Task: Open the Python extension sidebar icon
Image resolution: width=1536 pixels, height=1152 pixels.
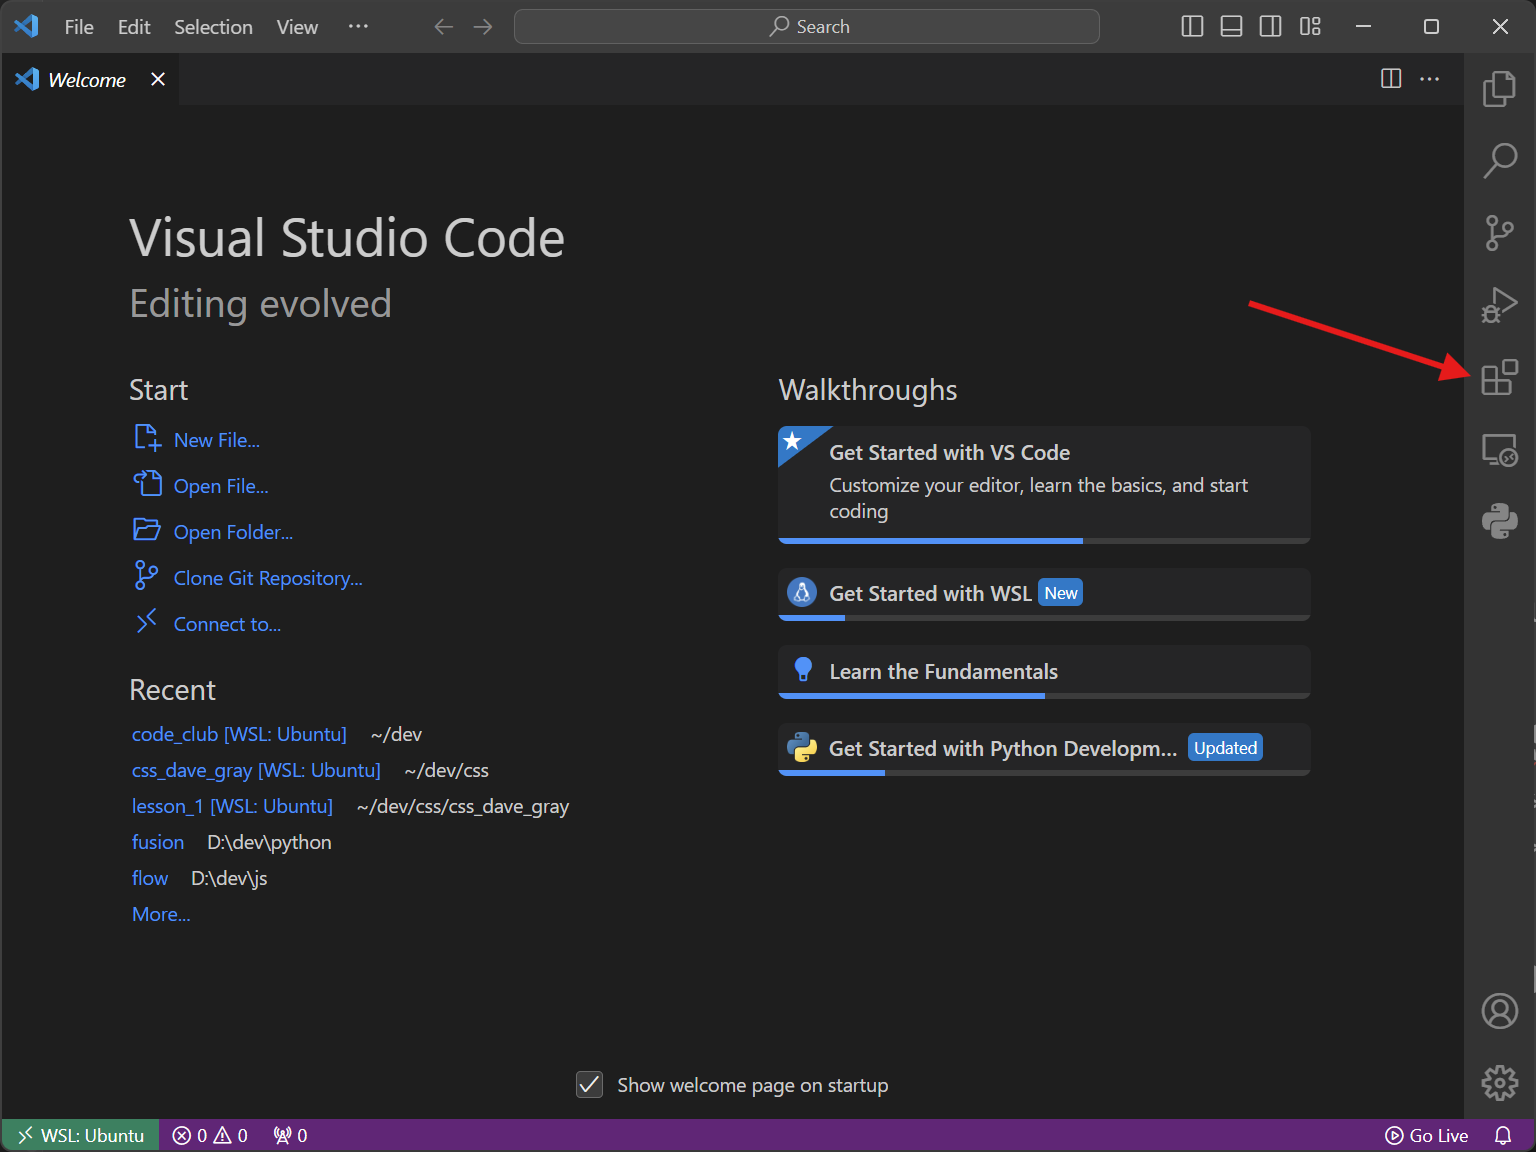Action: click(1499, 521)
